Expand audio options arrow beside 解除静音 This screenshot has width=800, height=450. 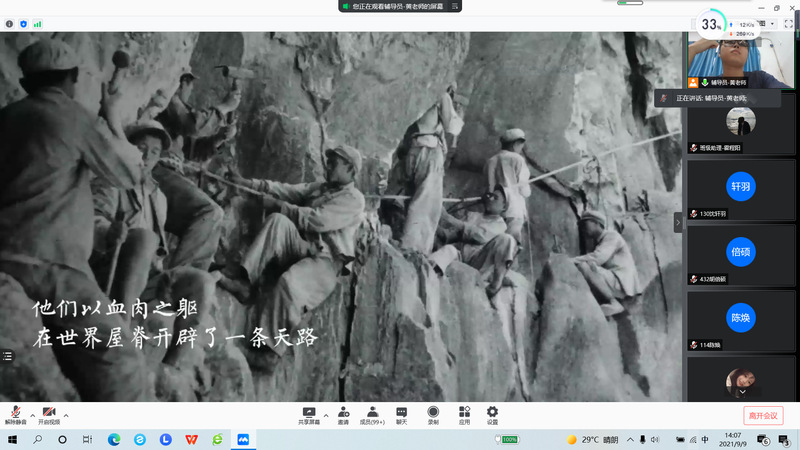(x=32, y=414)
